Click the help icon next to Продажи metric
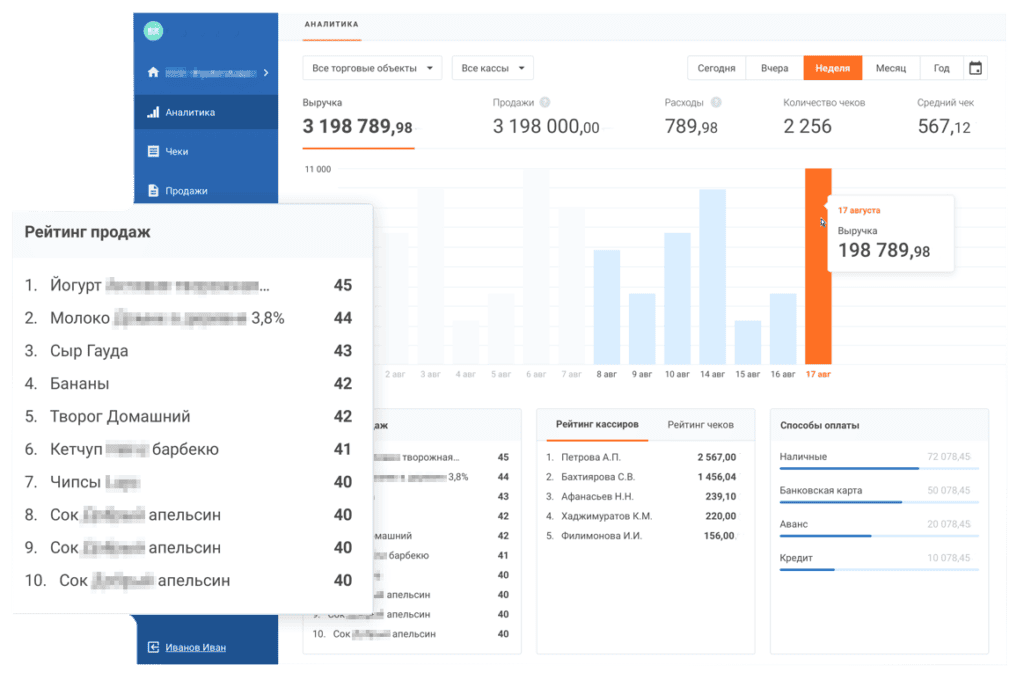1024x680 pixels. [x=545, y=103]
